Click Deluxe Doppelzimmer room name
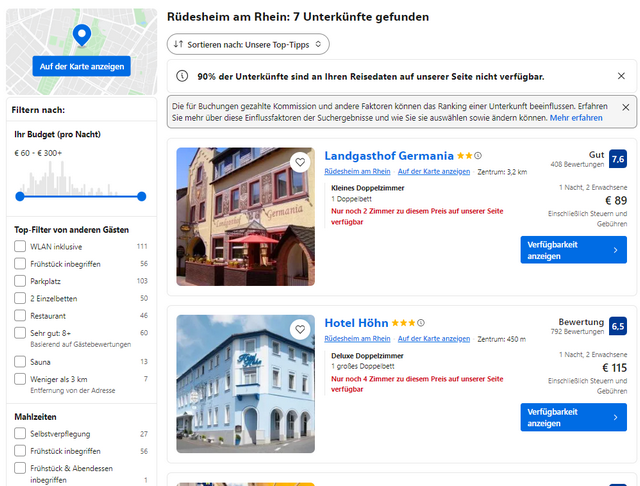 tap(367, 356)
